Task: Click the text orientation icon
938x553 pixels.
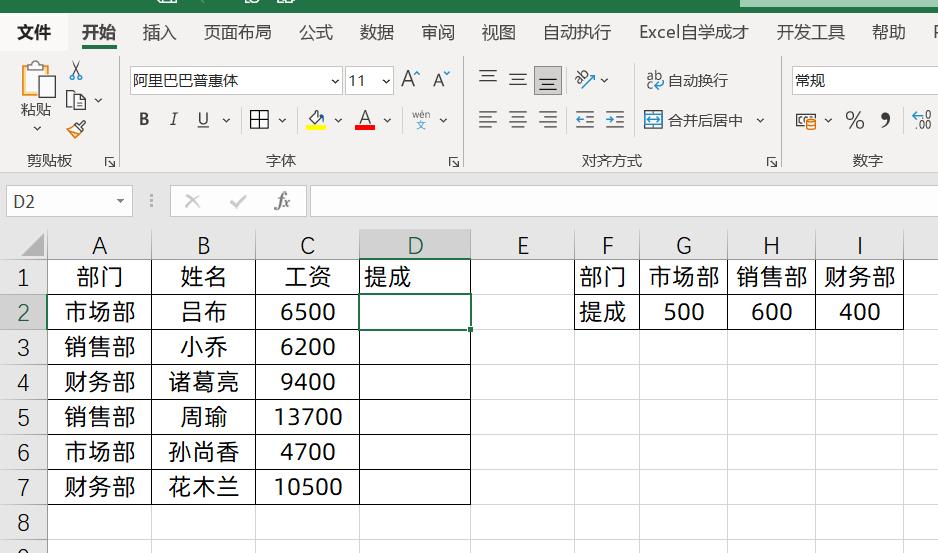Action: pos(585,80)
